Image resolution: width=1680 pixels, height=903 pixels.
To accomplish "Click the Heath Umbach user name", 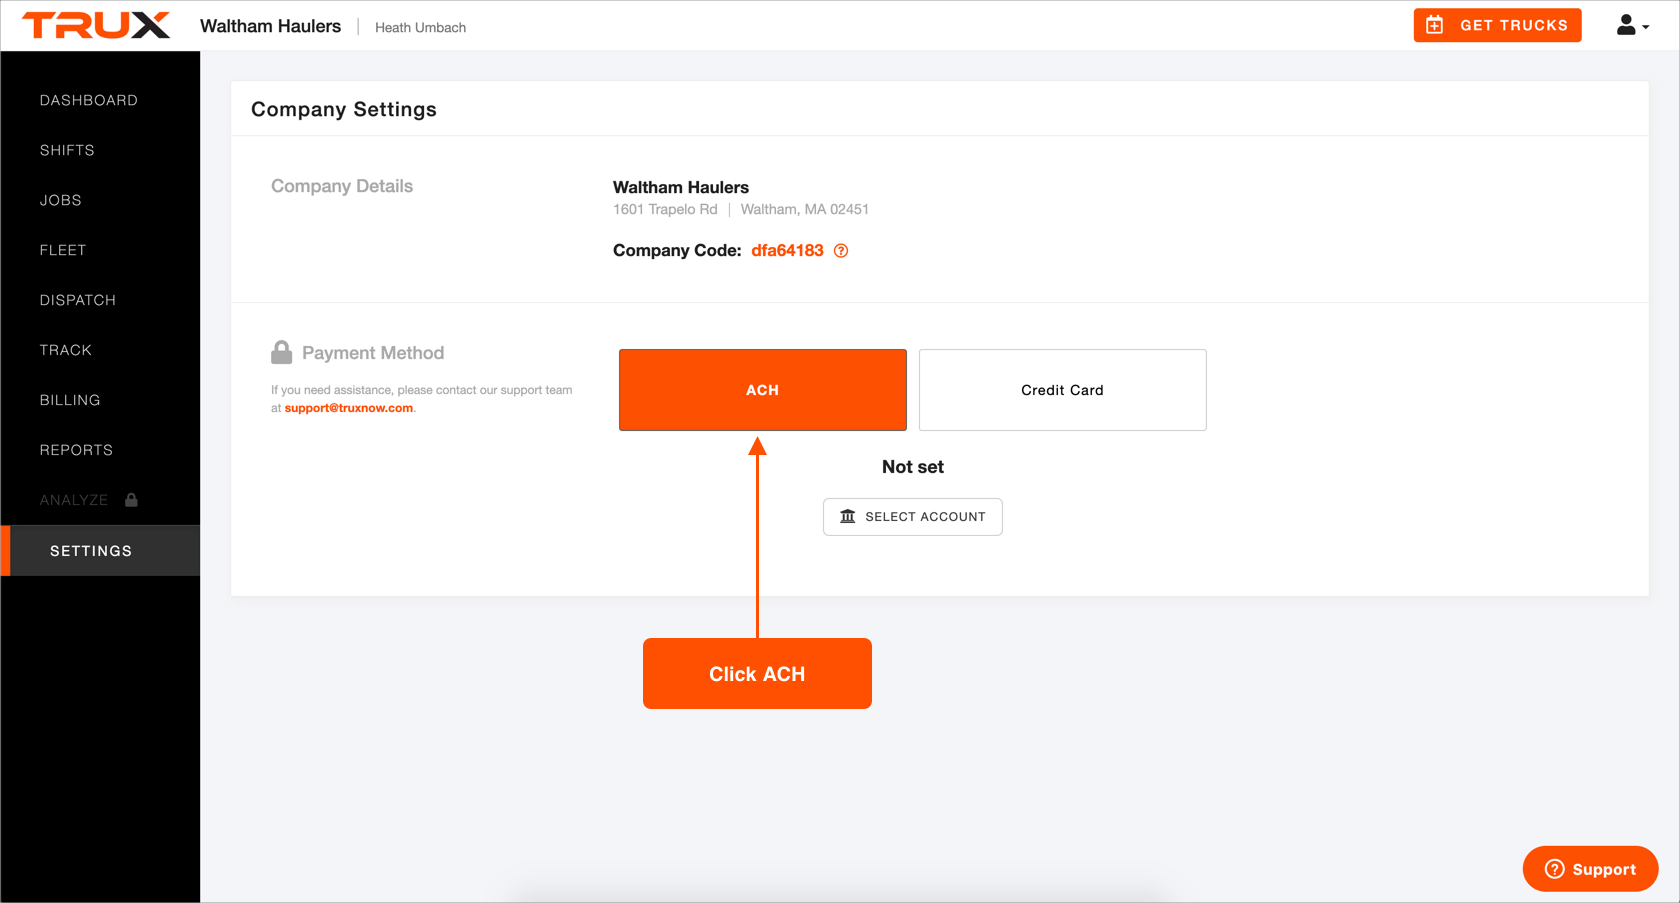I will point(420,28).
